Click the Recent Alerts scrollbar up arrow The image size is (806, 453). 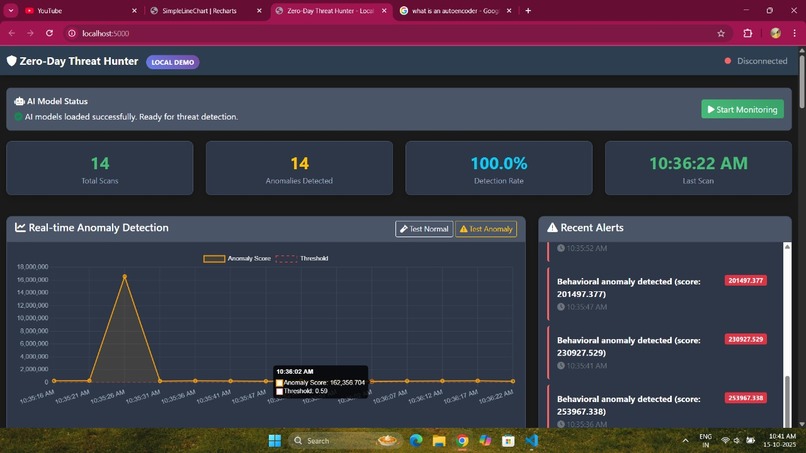pyautogui.click(x=787, y=247)
